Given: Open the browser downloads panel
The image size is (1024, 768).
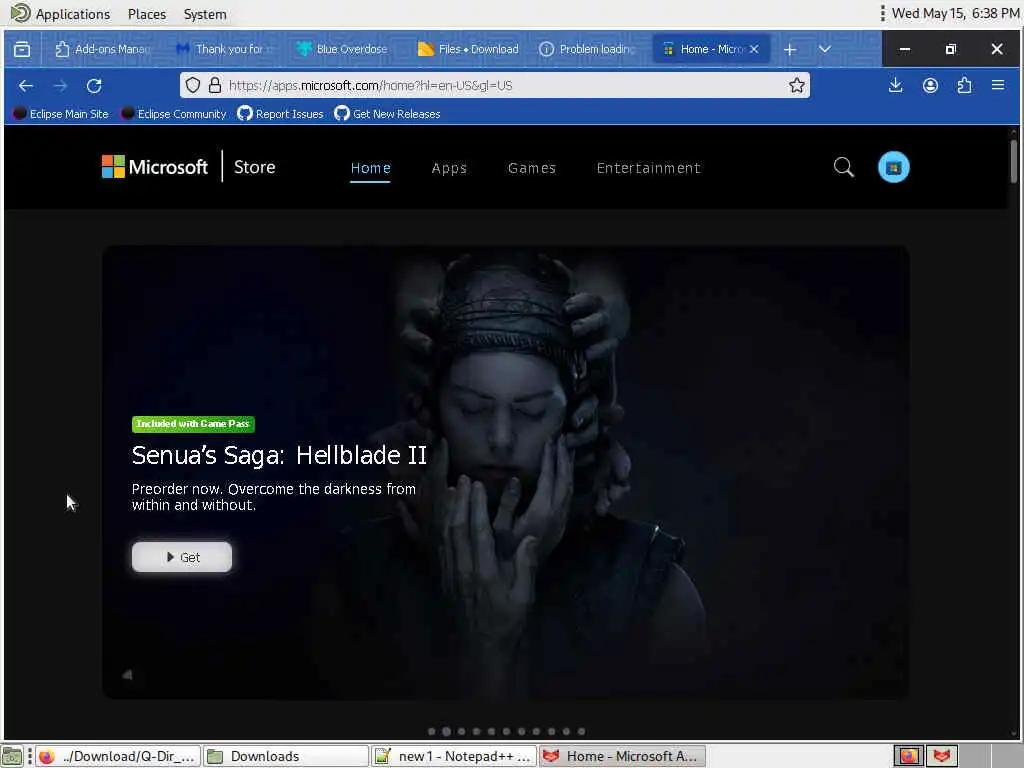Looking at the screenshot, I should (895, 86).
